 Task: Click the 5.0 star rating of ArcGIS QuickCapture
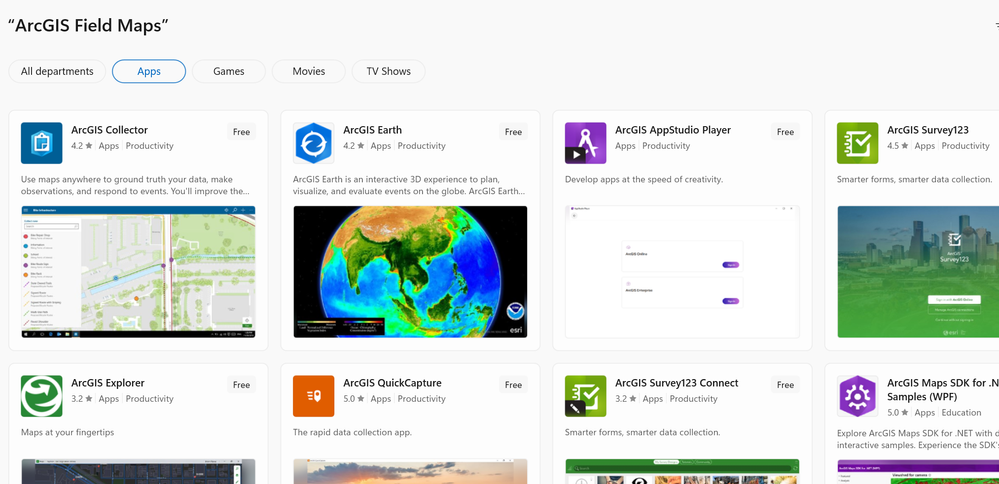click(354, 399)
